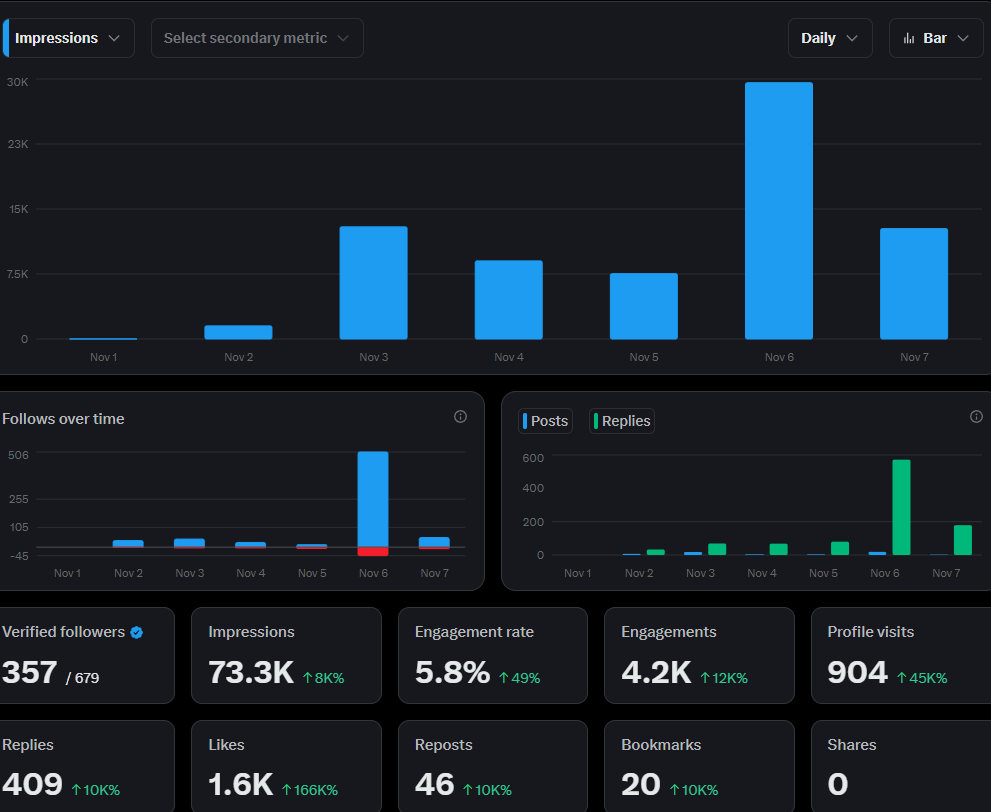Screen dimensions: 991x812
Task: Open the Impressions primary metric dropdown
Action: pos(68,38)
